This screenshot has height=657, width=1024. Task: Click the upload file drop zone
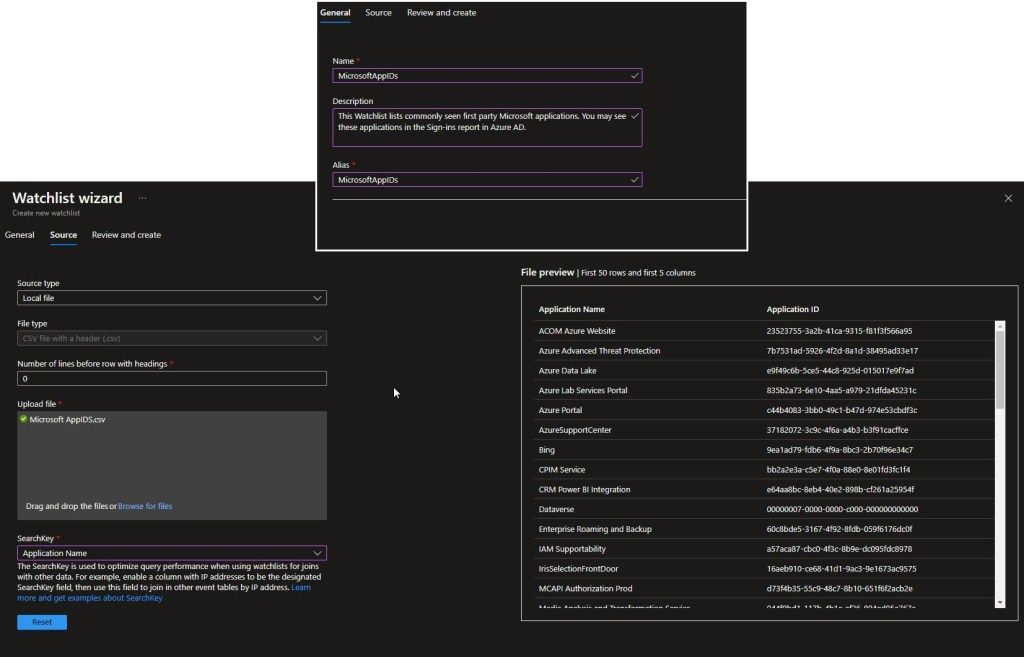172,466
